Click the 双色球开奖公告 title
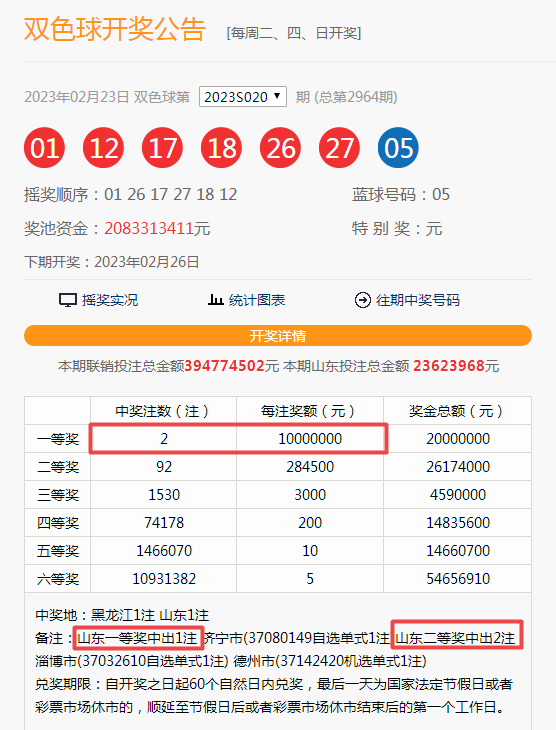This screenshot has width=556, height=730. pyautogui.click(x=115, y=29)
